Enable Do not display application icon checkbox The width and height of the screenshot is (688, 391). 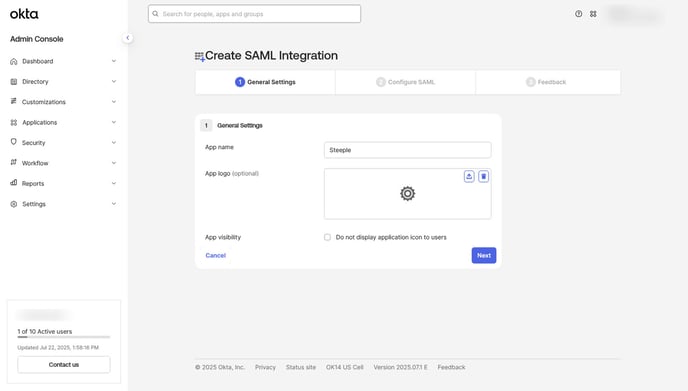coord(327,237)
